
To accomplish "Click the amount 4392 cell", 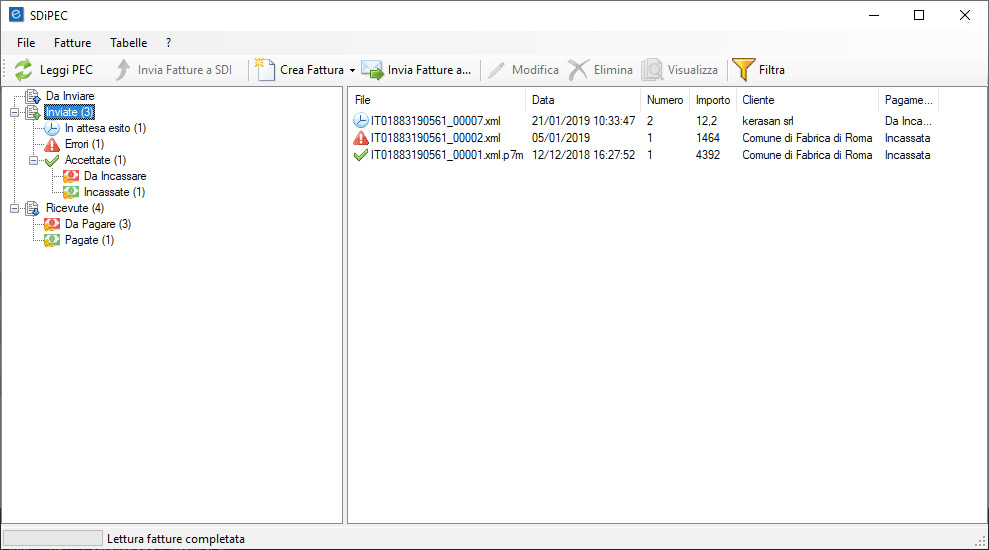I will (x=708, y=155).
